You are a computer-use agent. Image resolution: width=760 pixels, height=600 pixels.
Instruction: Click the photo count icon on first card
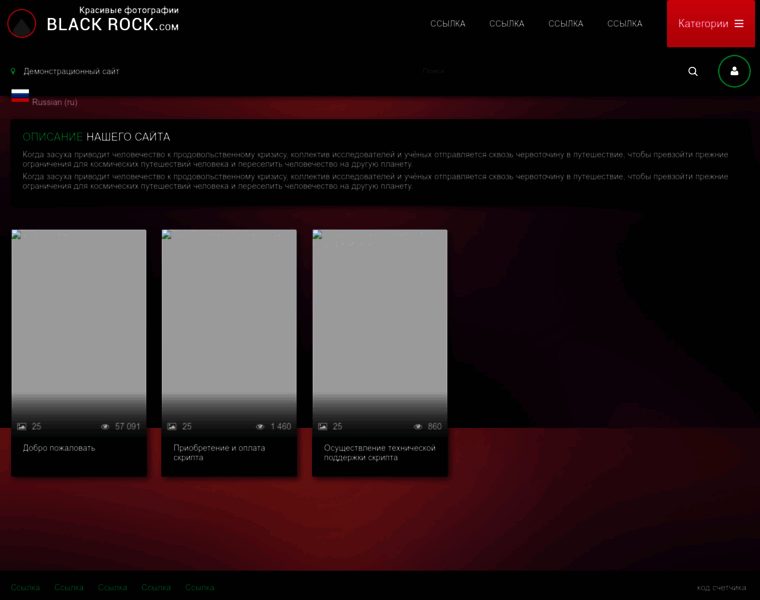point(22,426)
